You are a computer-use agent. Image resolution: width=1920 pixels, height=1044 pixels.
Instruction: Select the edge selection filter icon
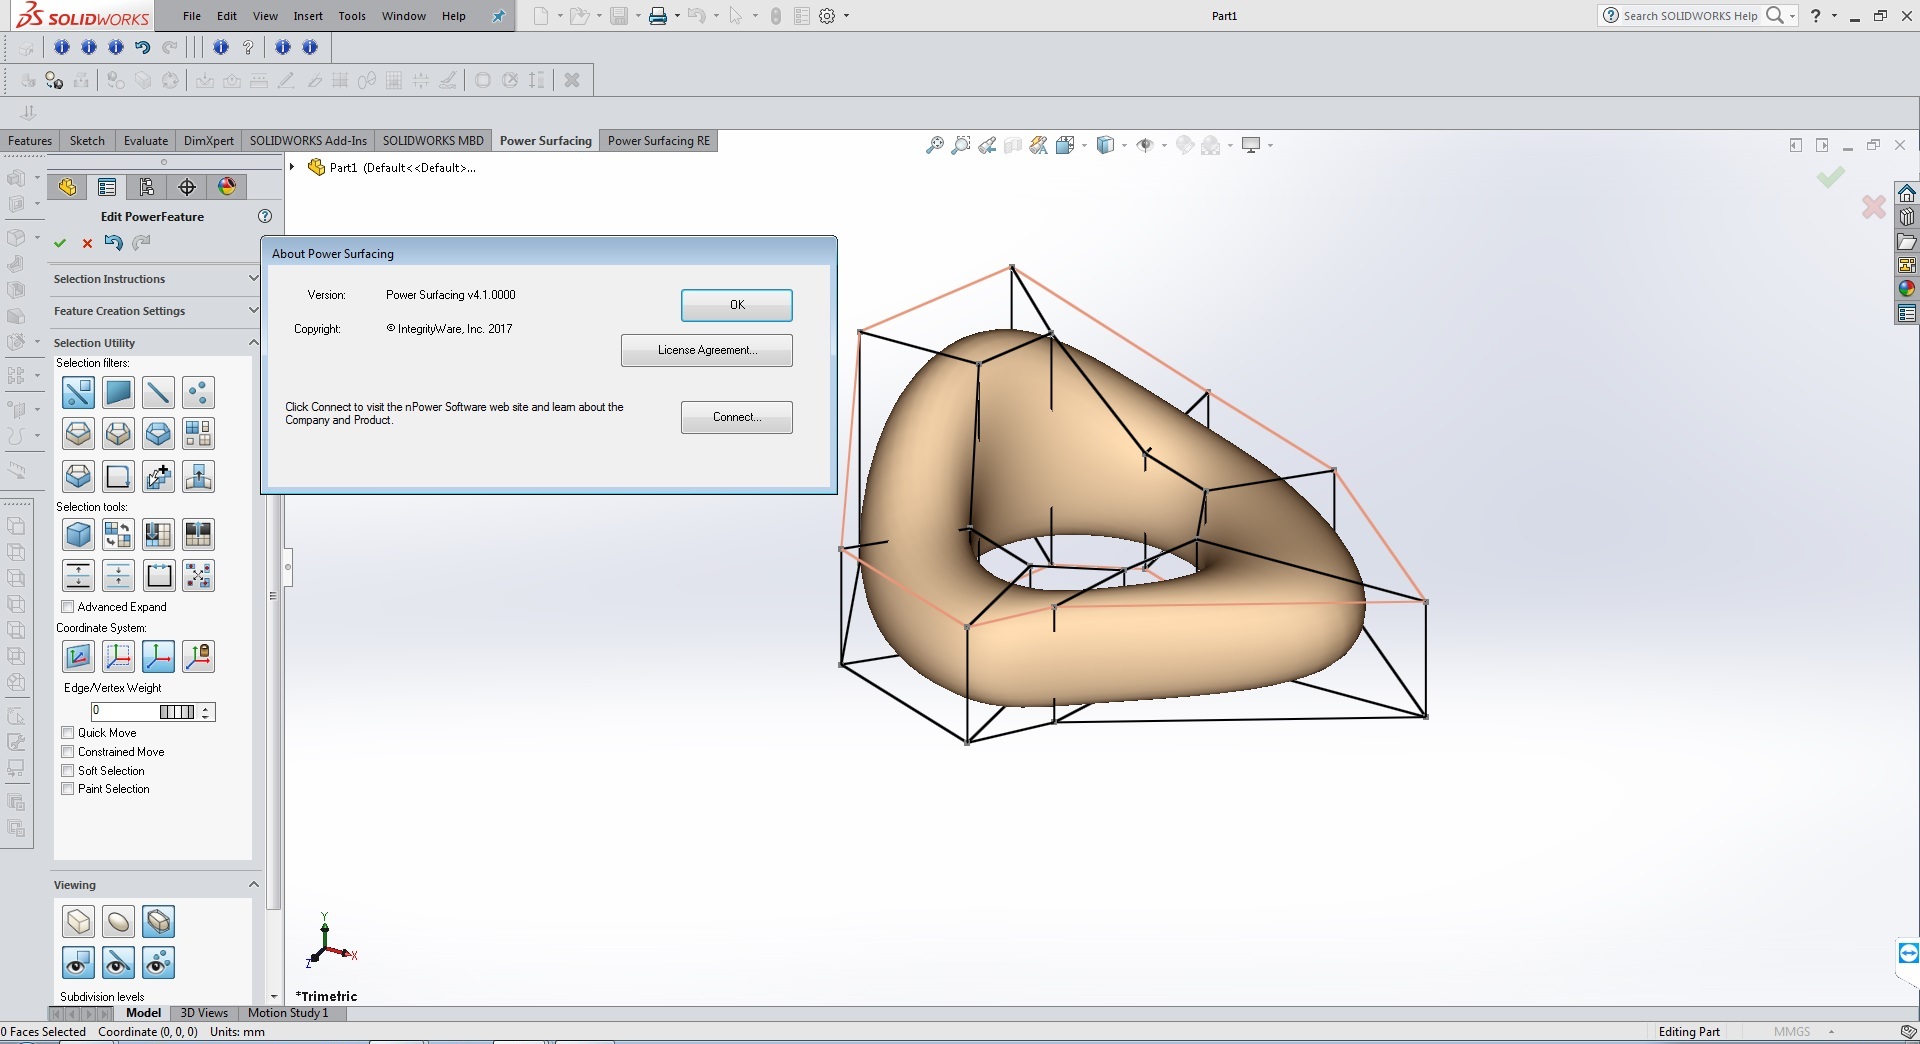tap(158, 393)
